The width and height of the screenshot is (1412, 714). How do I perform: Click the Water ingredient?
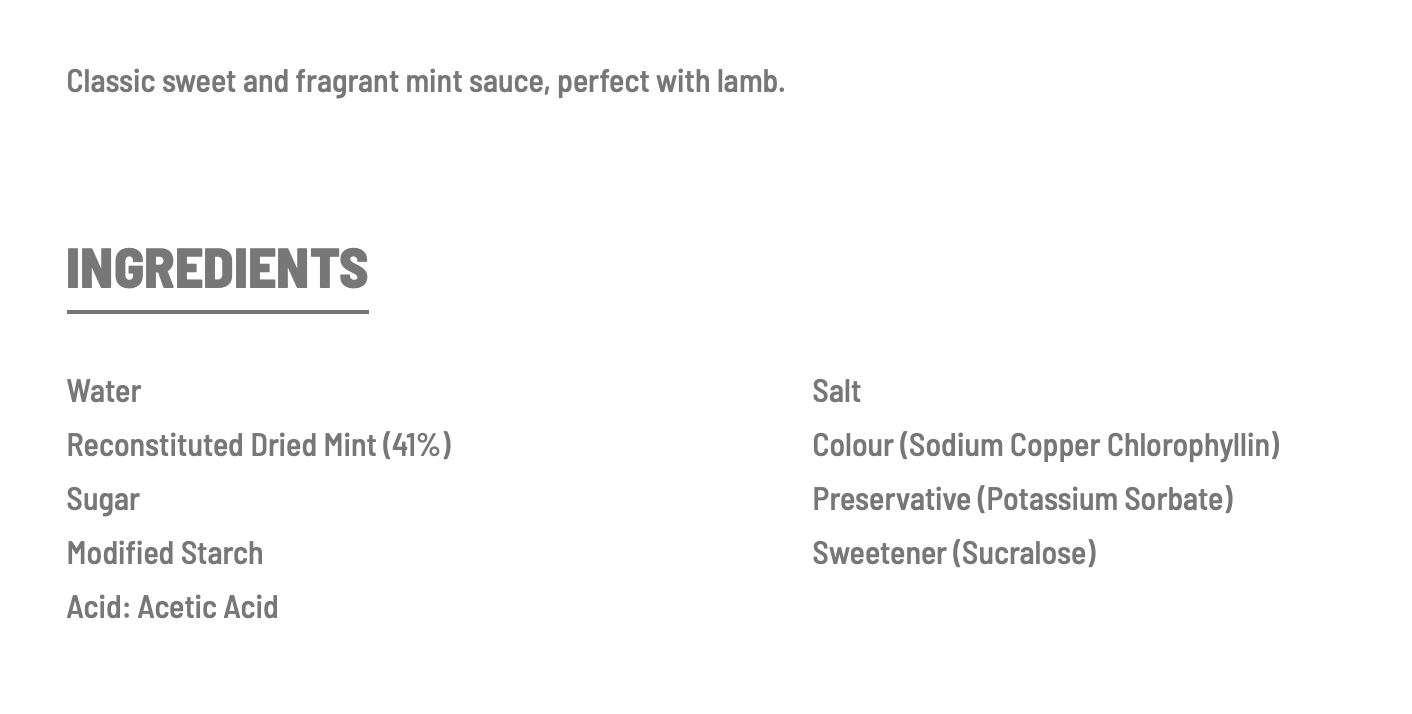click(x=104, y=391)
